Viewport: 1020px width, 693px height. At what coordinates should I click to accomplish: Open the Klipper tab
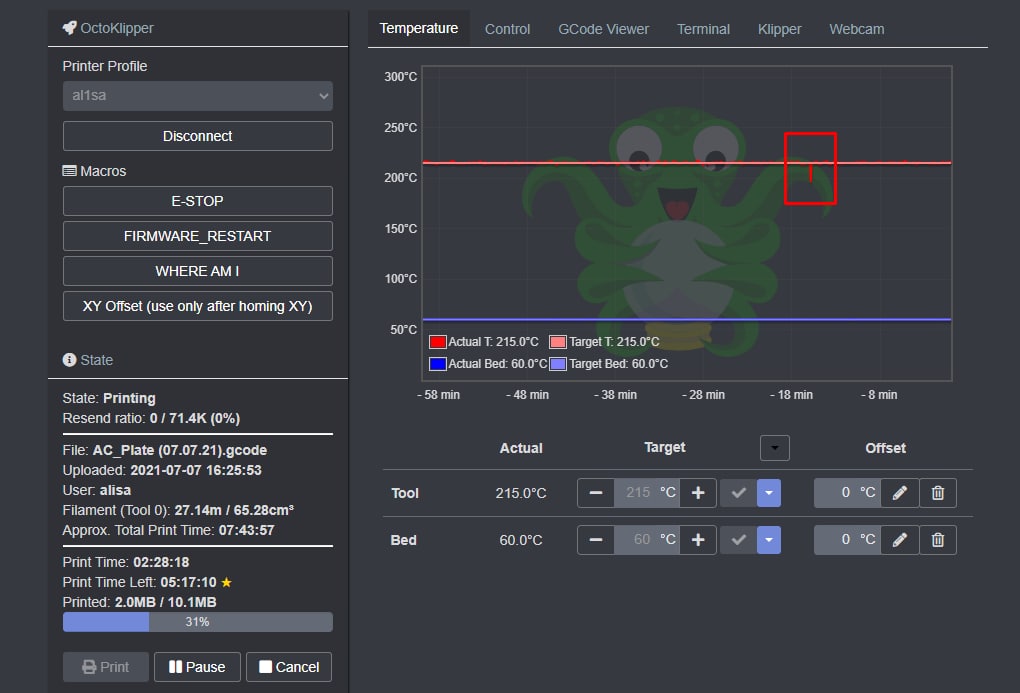point(779,29)
